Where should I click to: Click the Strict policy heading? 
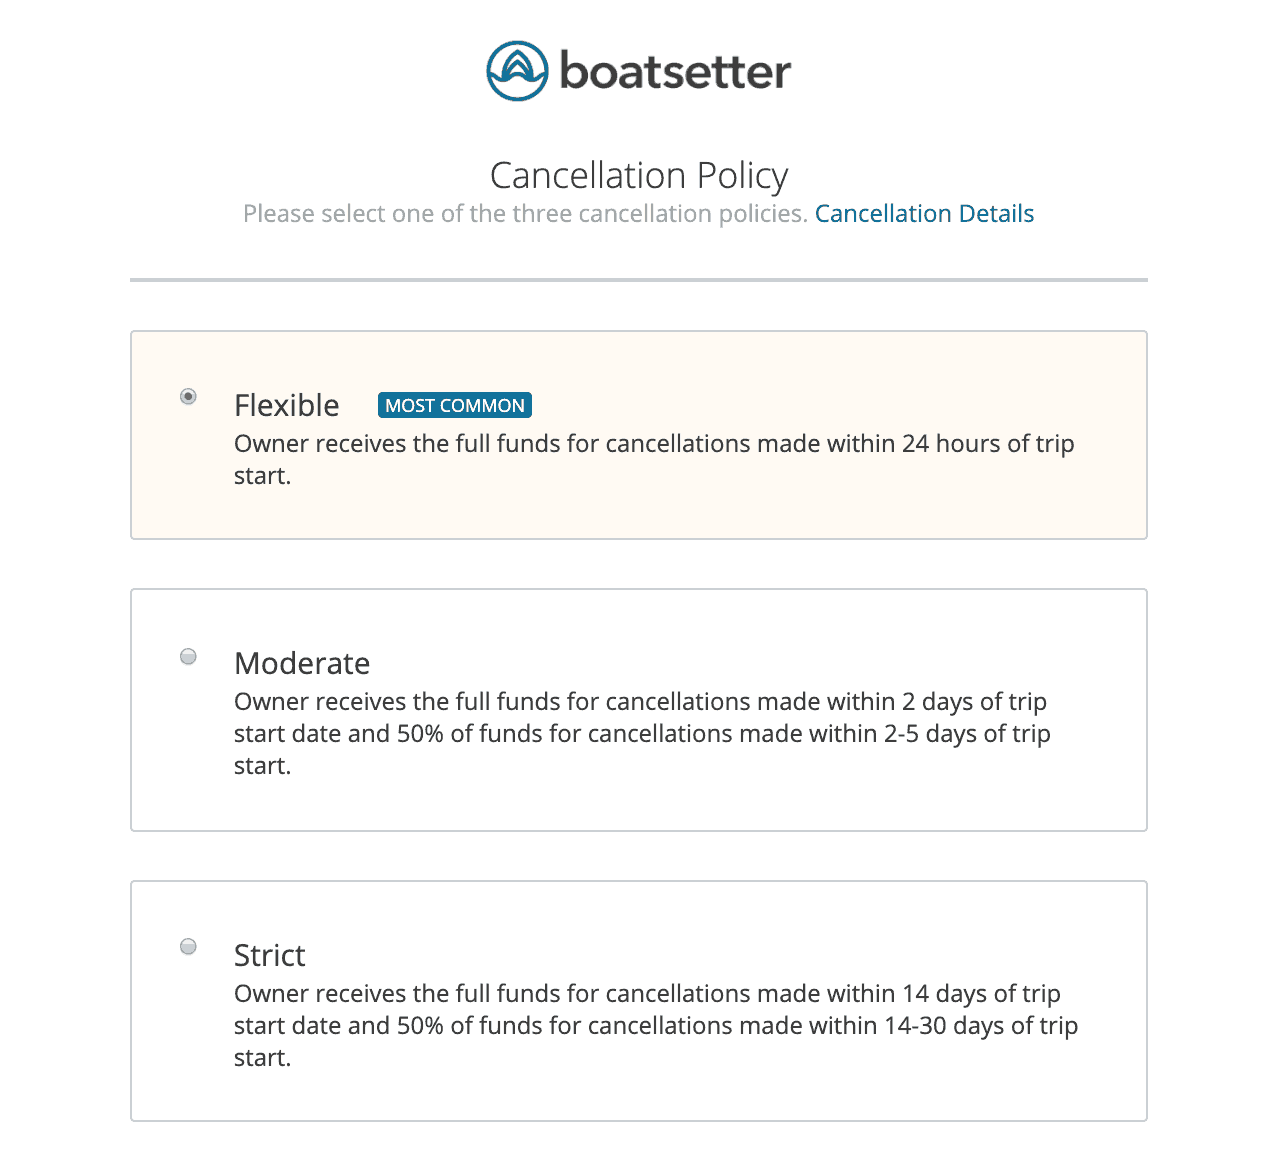pos(269,955)
